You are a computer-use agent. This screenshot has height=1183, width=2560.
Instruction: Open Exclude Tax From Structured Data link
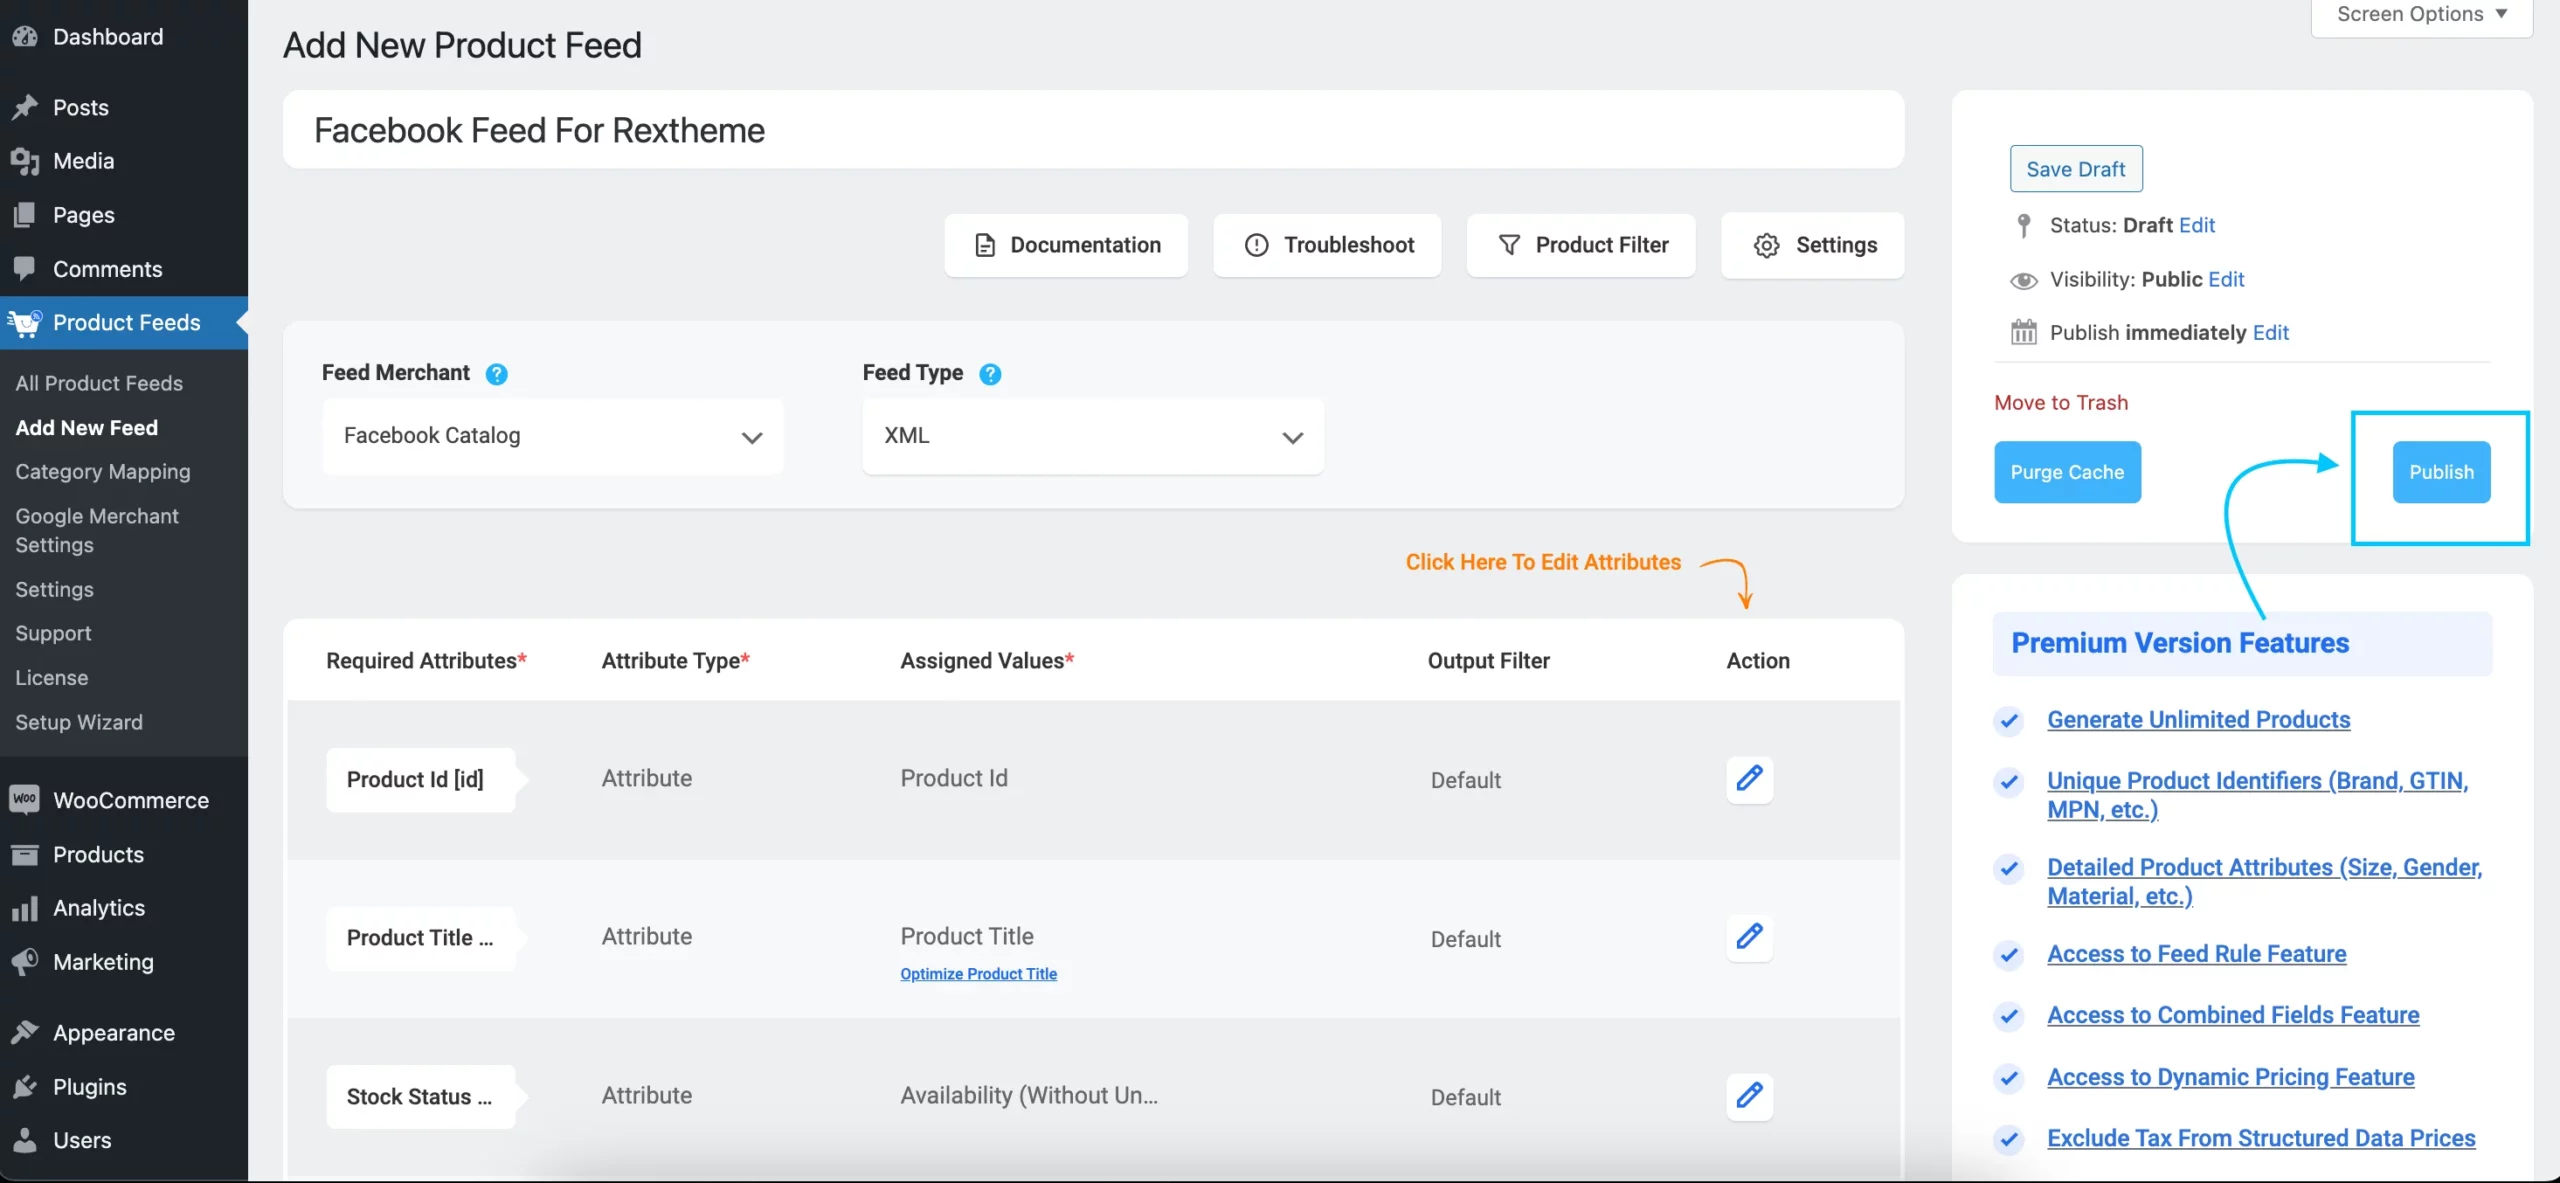[2261, 1138]
